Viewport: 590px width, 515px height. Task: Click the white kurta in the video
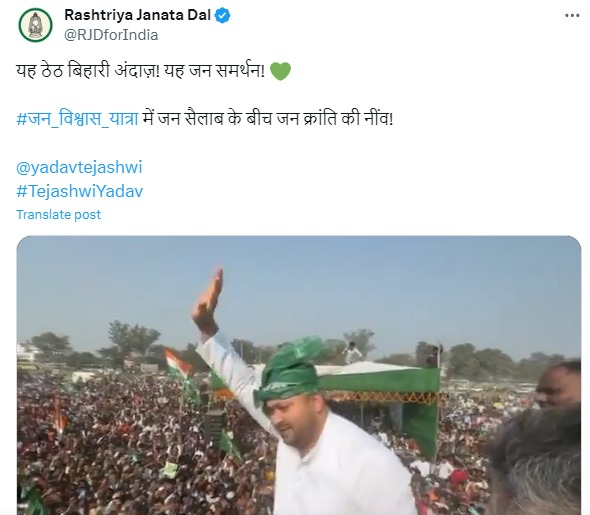pyautogui.click(x=339, y=470)
